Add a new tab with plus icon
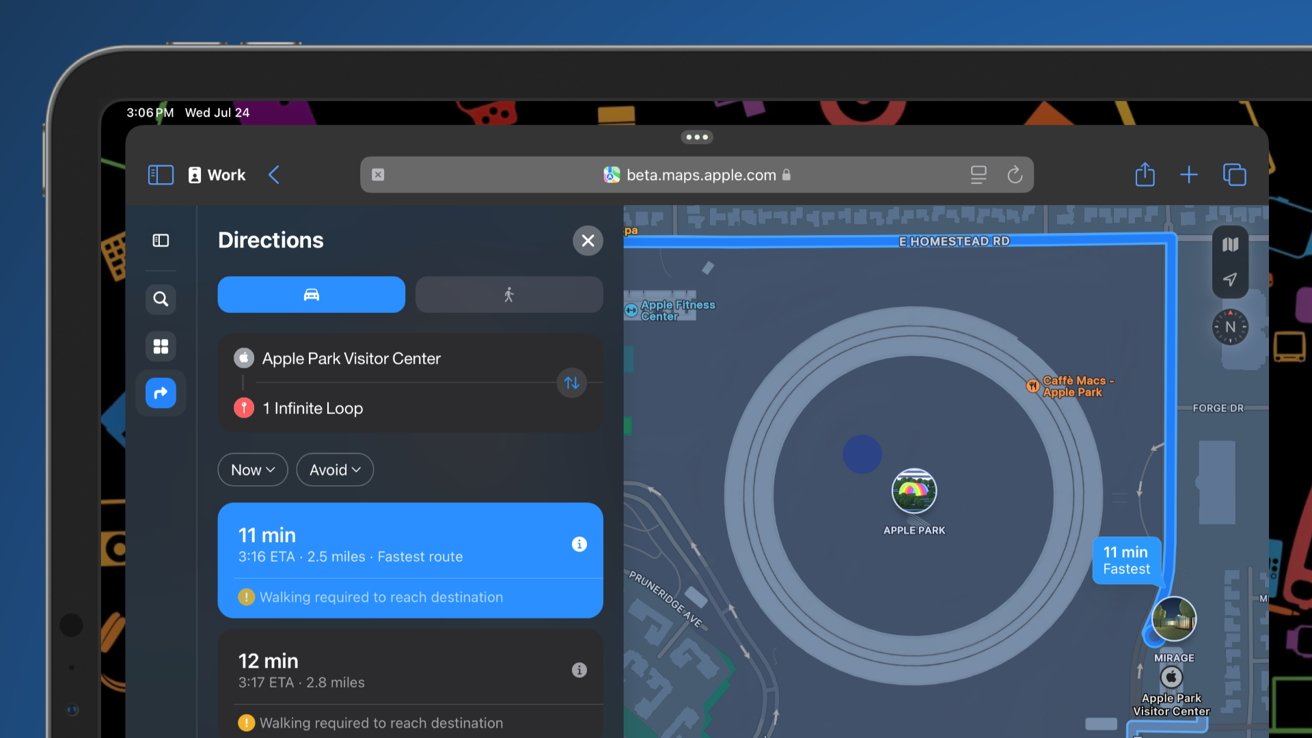This screenshot has height=738, width=1312. [x=1189, y=175]
